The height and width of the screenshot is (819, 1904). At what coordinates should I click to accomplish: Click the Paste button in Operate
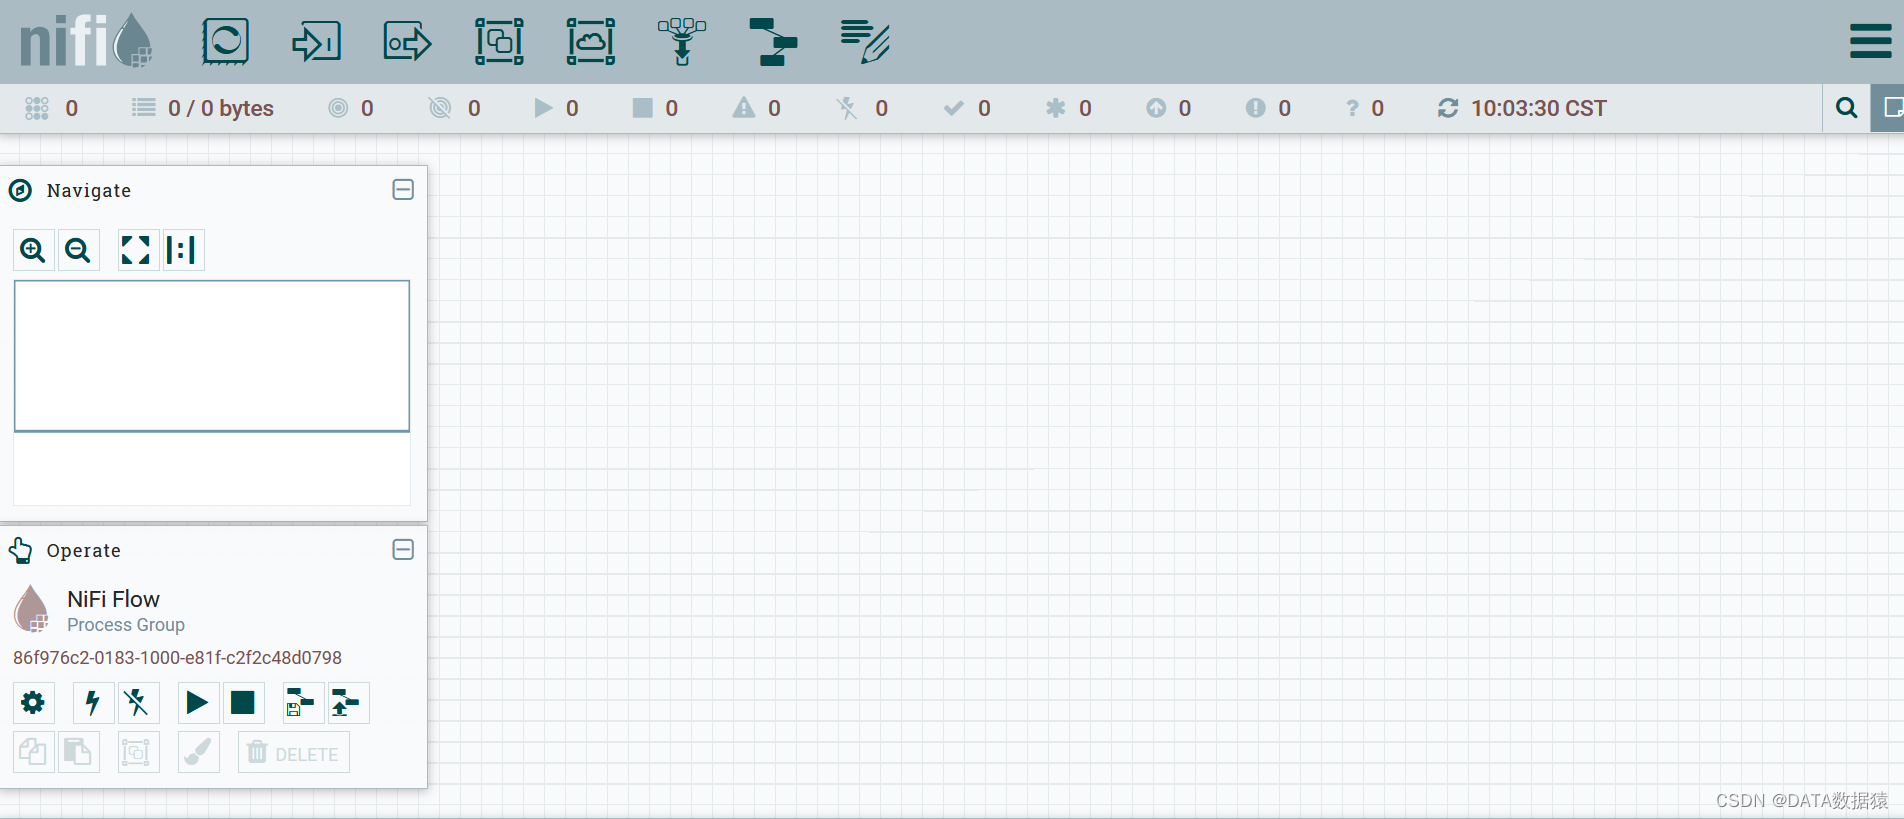[x=78, y=752]
